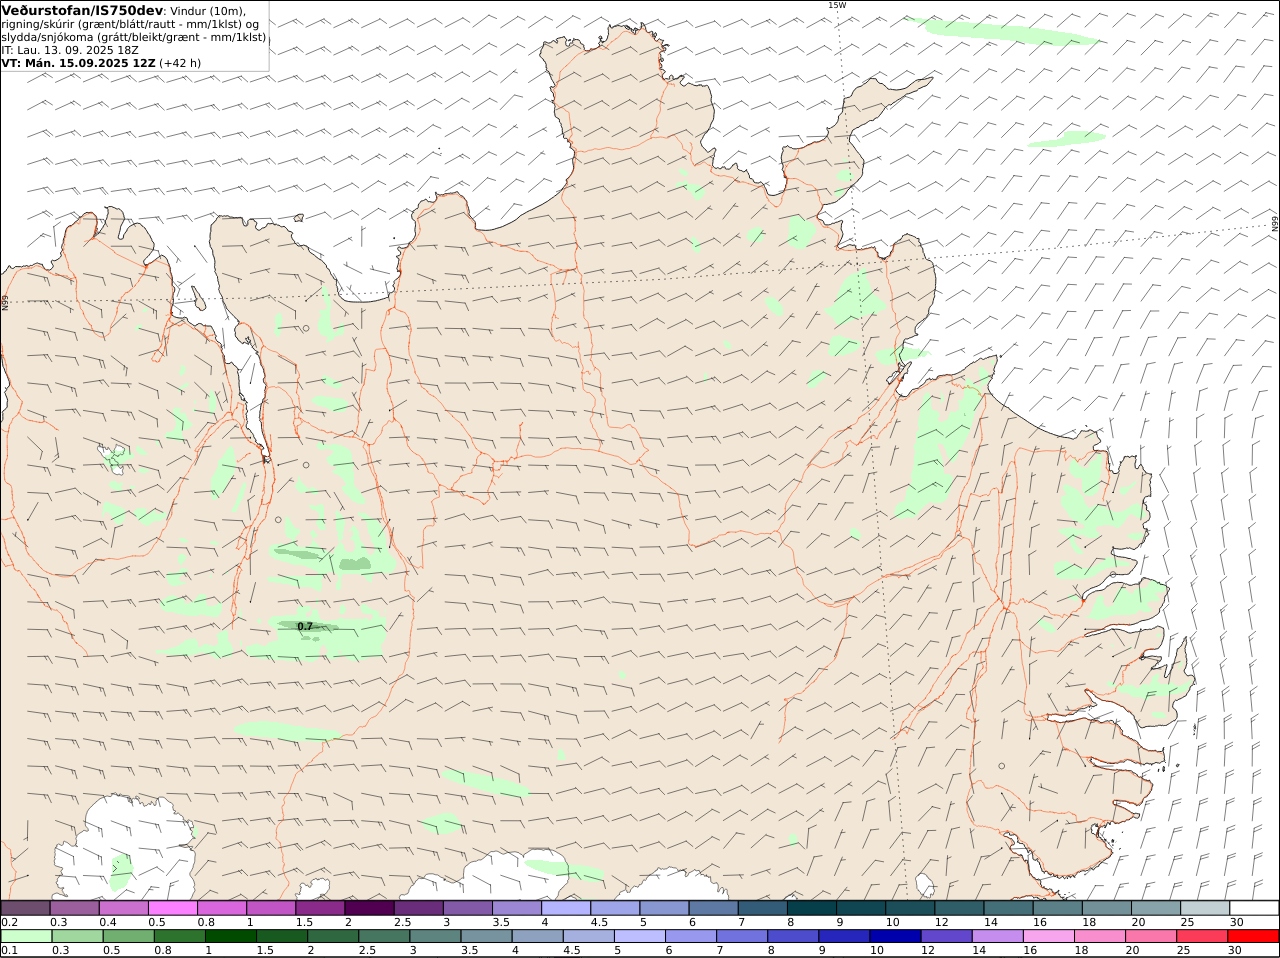Select the dark purple top-row swatch starting at 2
The image size is (1280, 958).
[370, 908]
